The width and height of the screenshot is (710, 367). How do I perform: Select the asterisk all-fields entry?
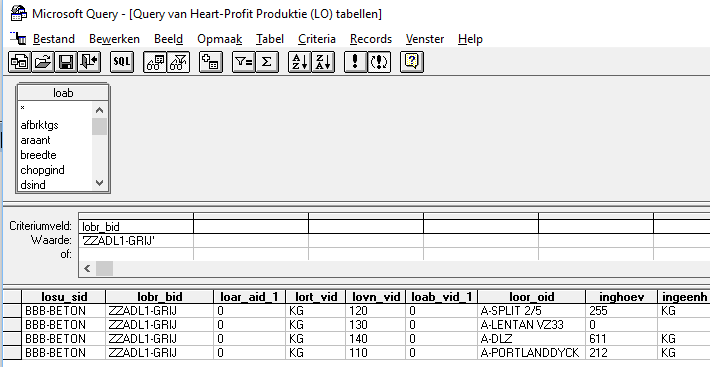(23, 109)
